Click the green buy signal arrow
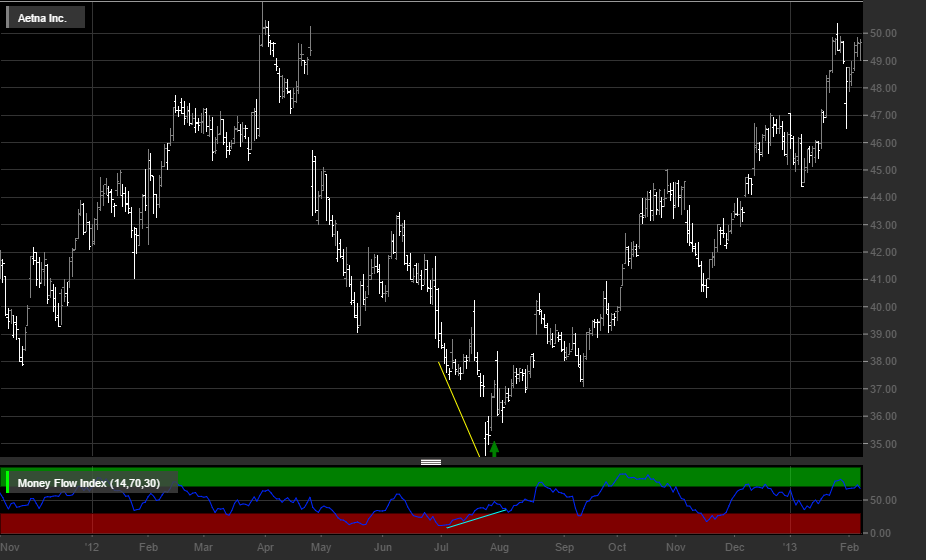The width and height of the screenshot is (926, 560). [494, 449]
